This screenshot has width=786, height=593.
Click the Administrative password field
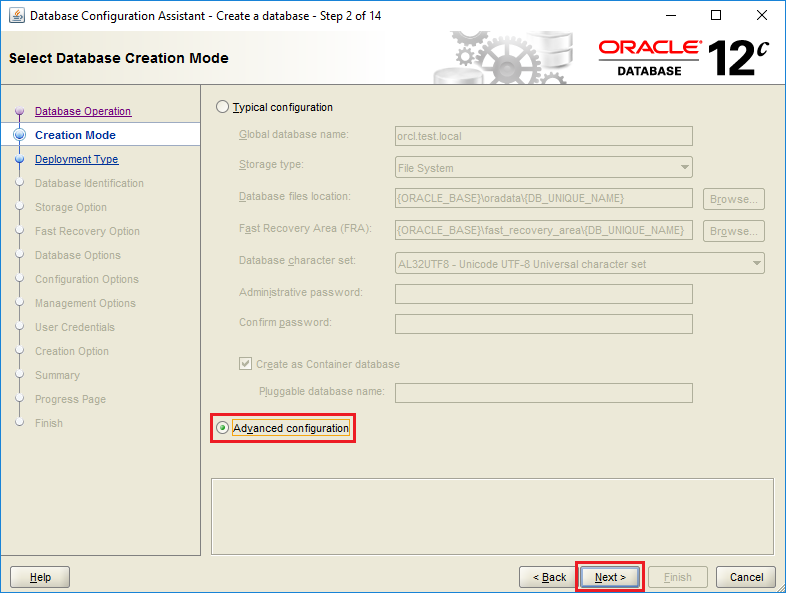coord(543,294)
